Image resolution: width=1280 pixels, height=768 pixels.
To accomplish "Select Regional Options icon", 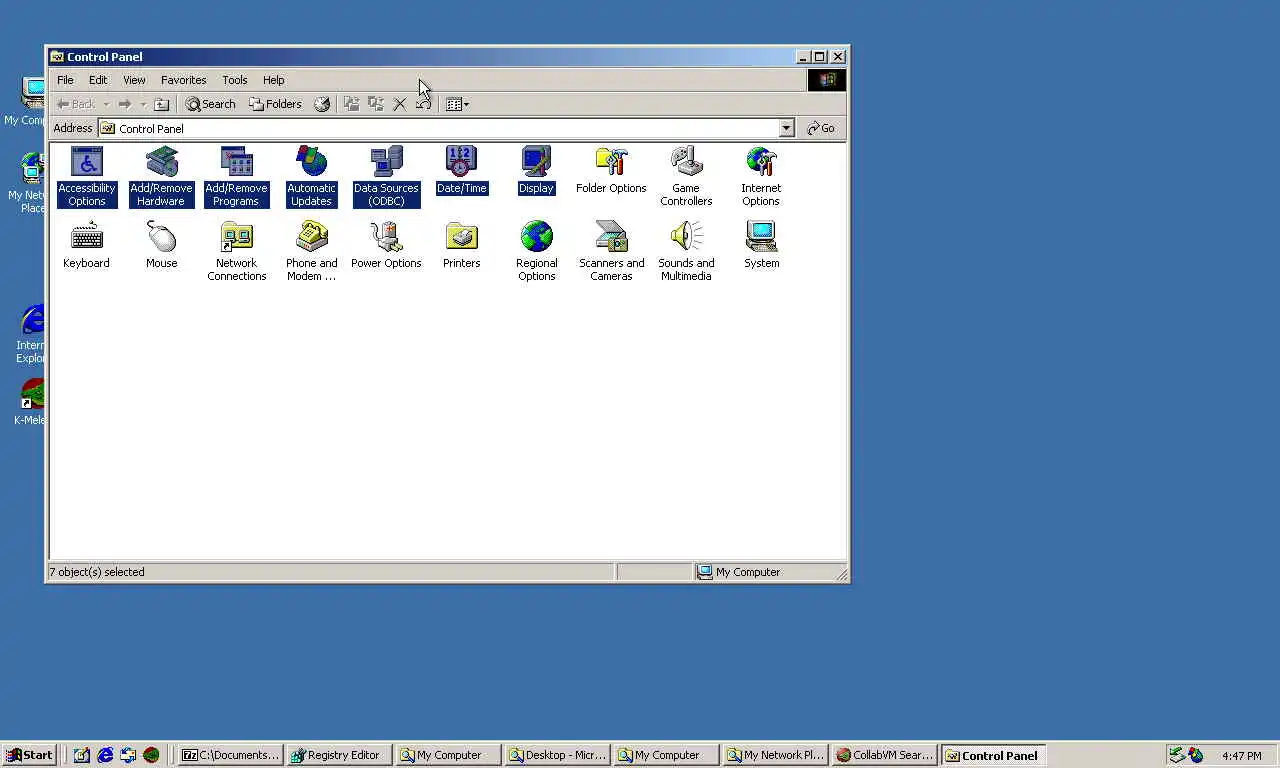I will pos(536,252).
